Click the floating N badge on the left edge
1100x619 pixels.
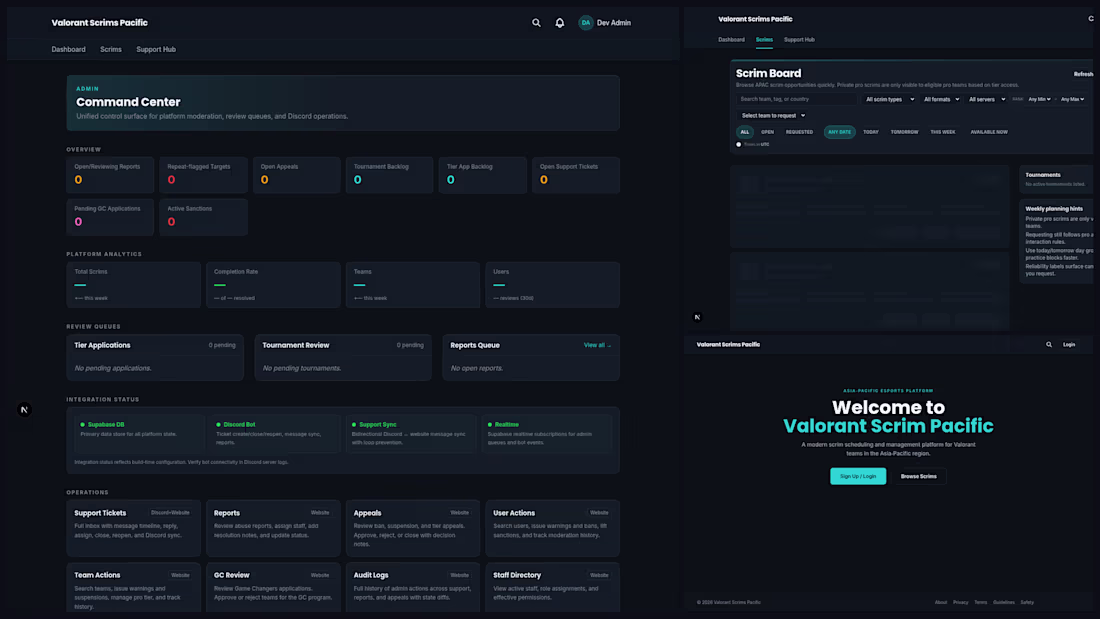click(23, 408)
